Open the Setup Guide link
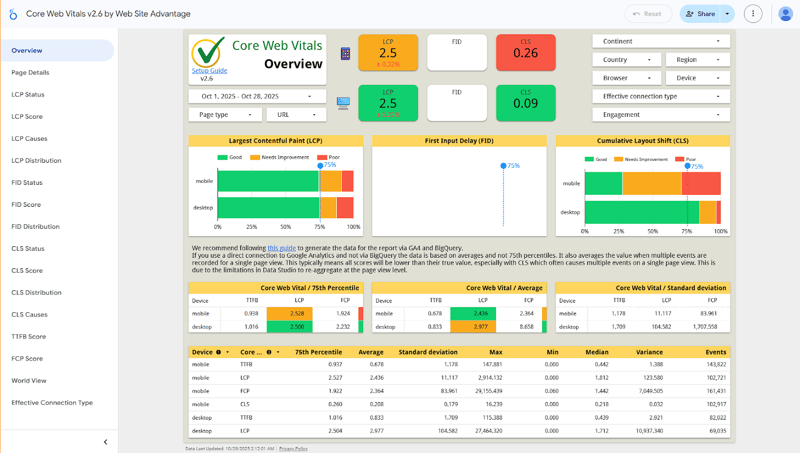800x453 pixels. click(209, 71)
